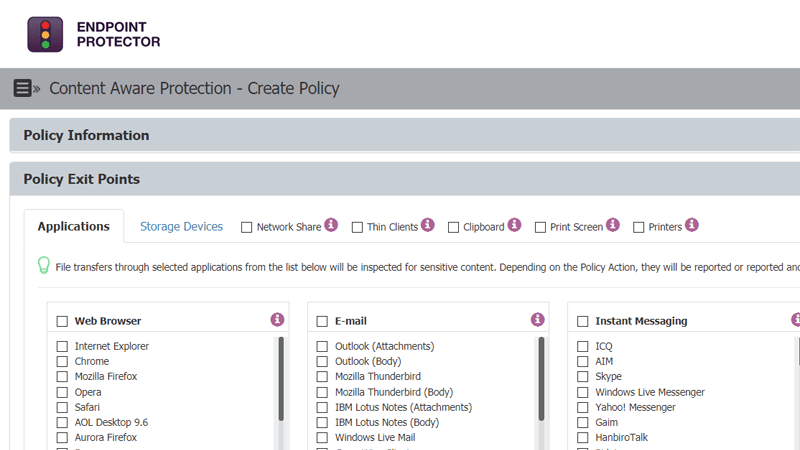The width and height of the screenshot is (800, 450).
Task: Click the info icon next to Thin Clients
Action: [x=428, y=224]
